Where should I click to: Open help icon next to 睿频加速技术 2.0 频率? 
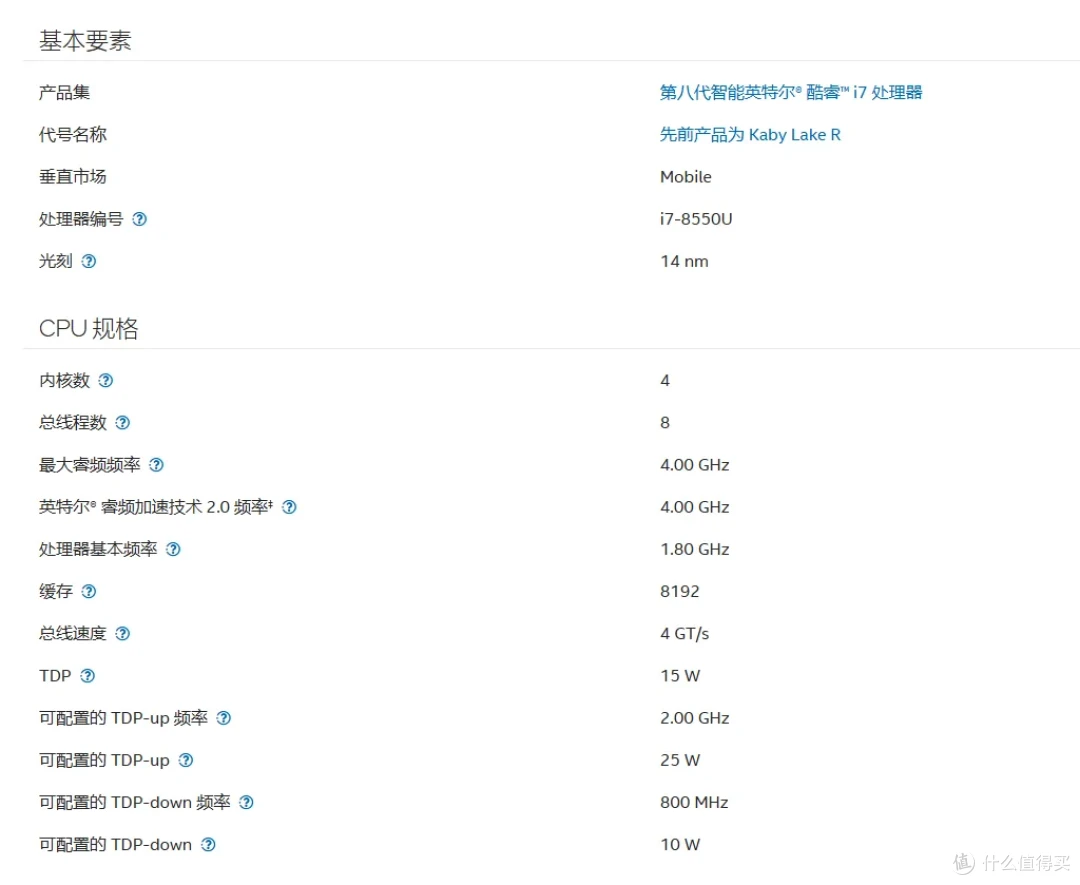pyautogui.click(x=289, y=507)
